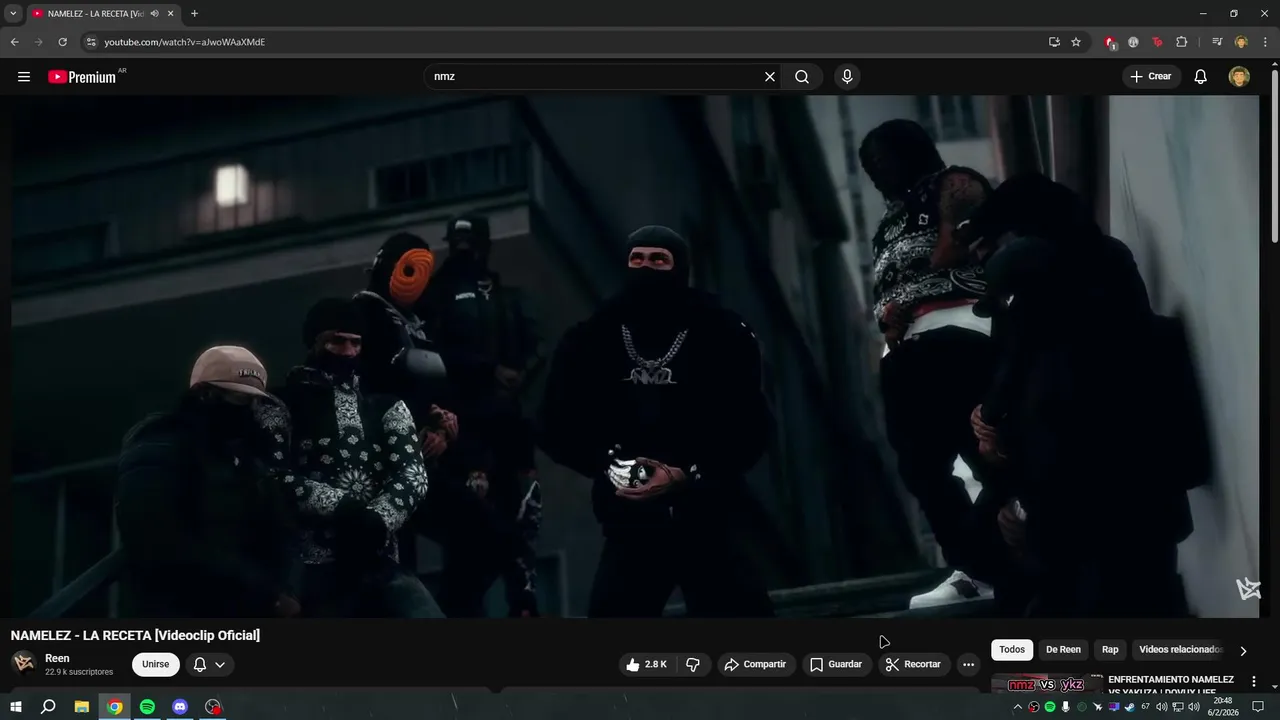Open the YouTube account avatar menu

click(x=1239, y=77)
